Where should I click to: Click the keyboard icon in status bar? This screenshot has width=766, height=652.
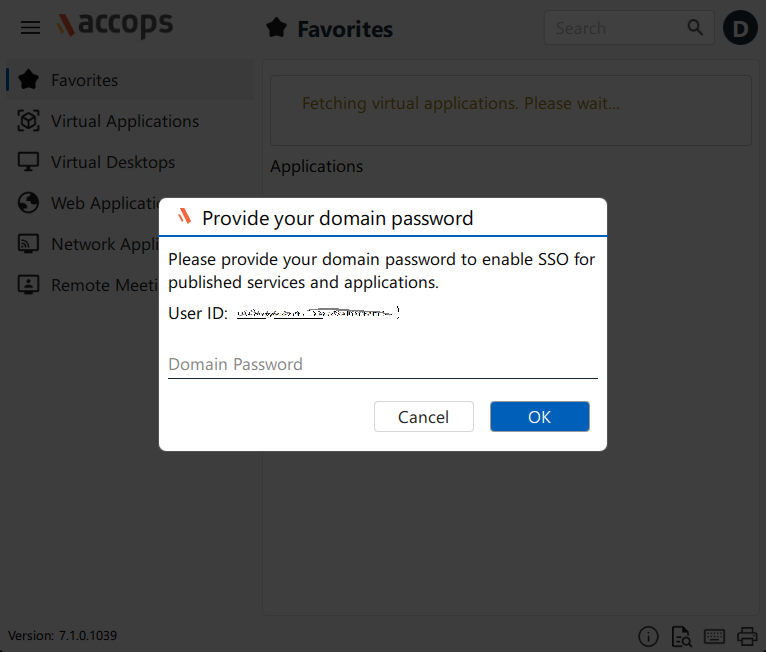pyautogui.click(x=714, y=636)
